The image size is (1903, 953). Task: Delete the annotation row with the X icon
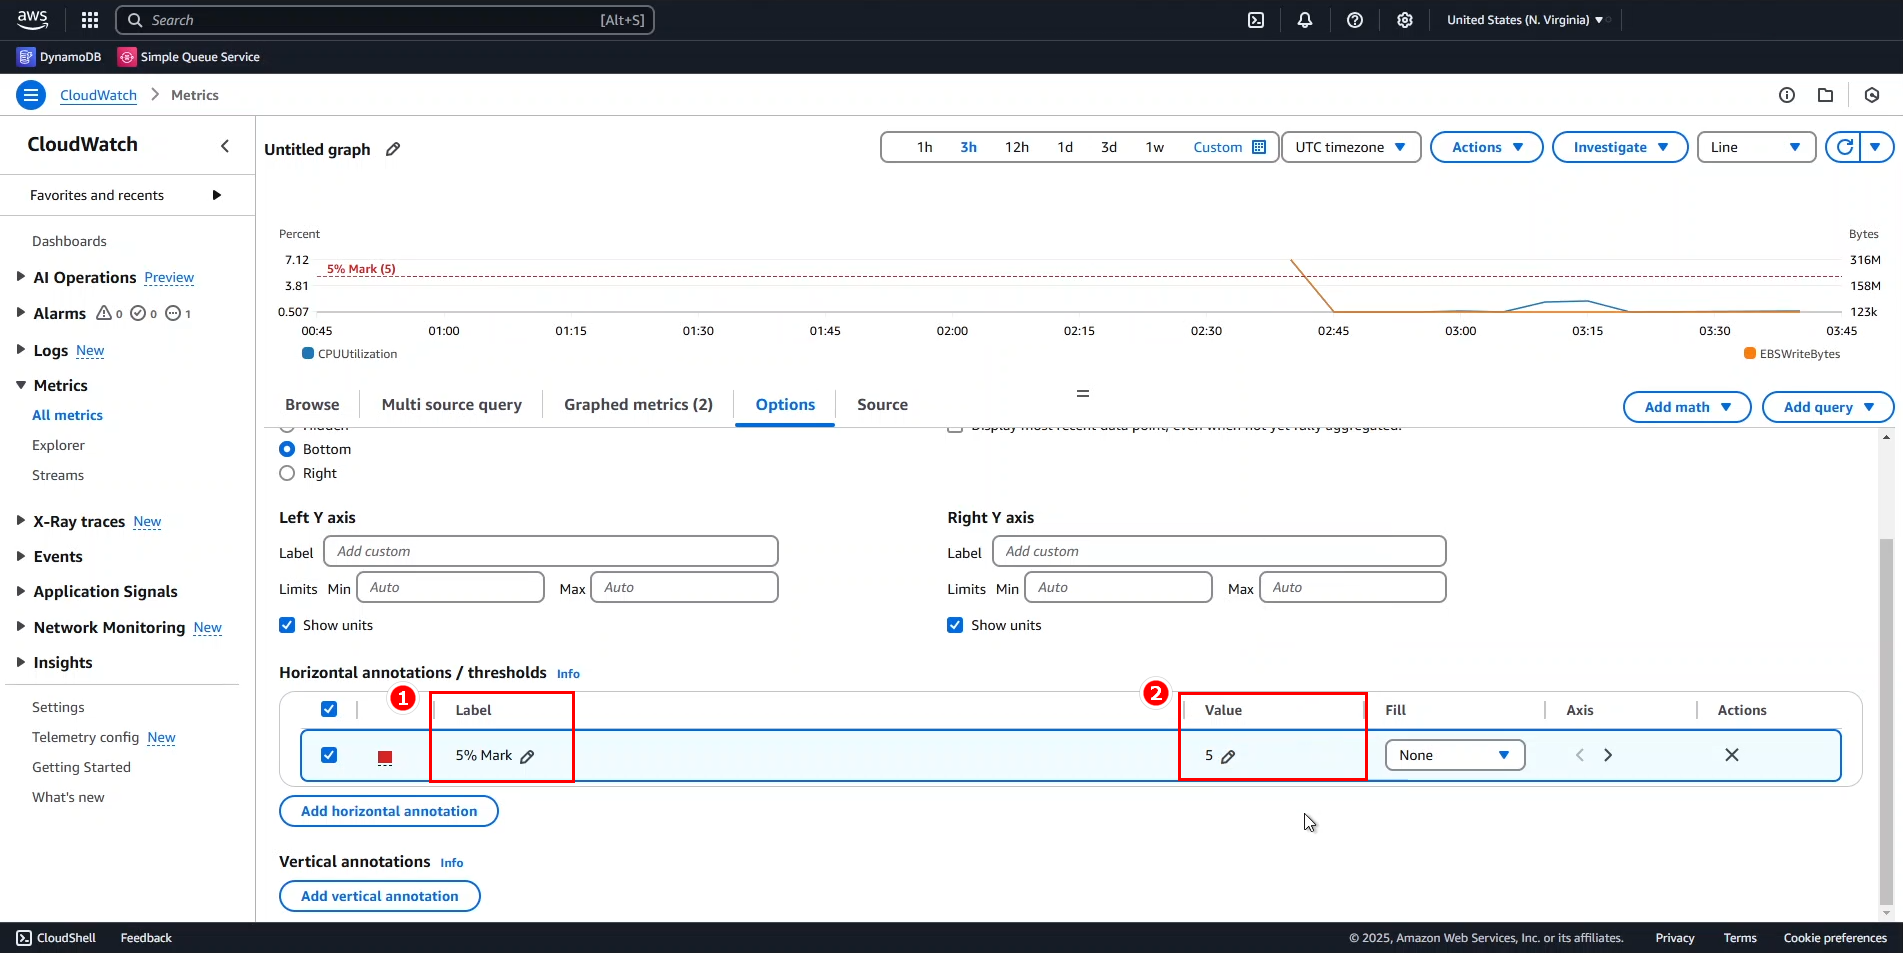pos(1731,755)
